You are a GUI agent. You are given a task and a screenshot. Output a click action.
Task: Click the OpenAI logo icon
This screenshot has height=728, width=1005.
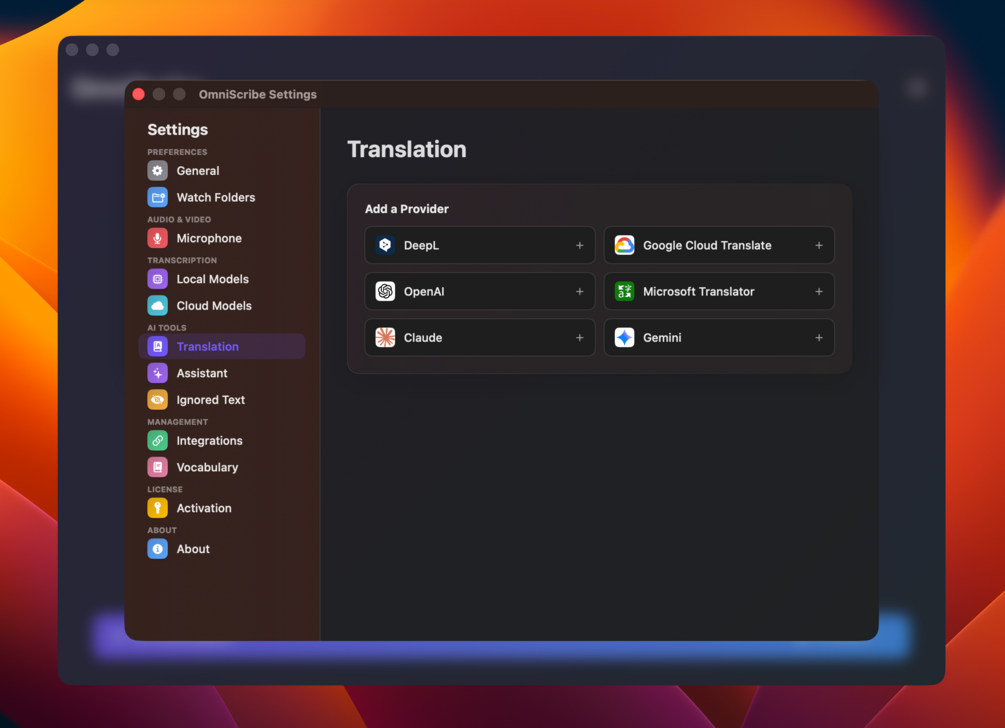click(x=385, y=292)
